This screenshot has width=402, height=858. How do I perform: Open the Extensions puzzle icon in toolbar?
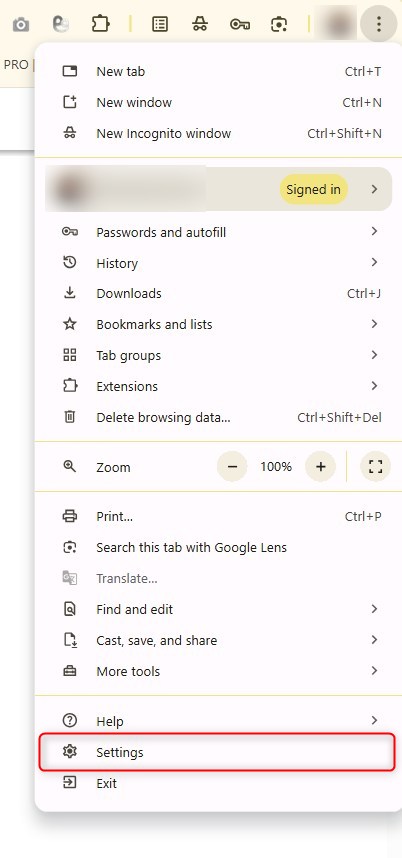pos(101,24)
